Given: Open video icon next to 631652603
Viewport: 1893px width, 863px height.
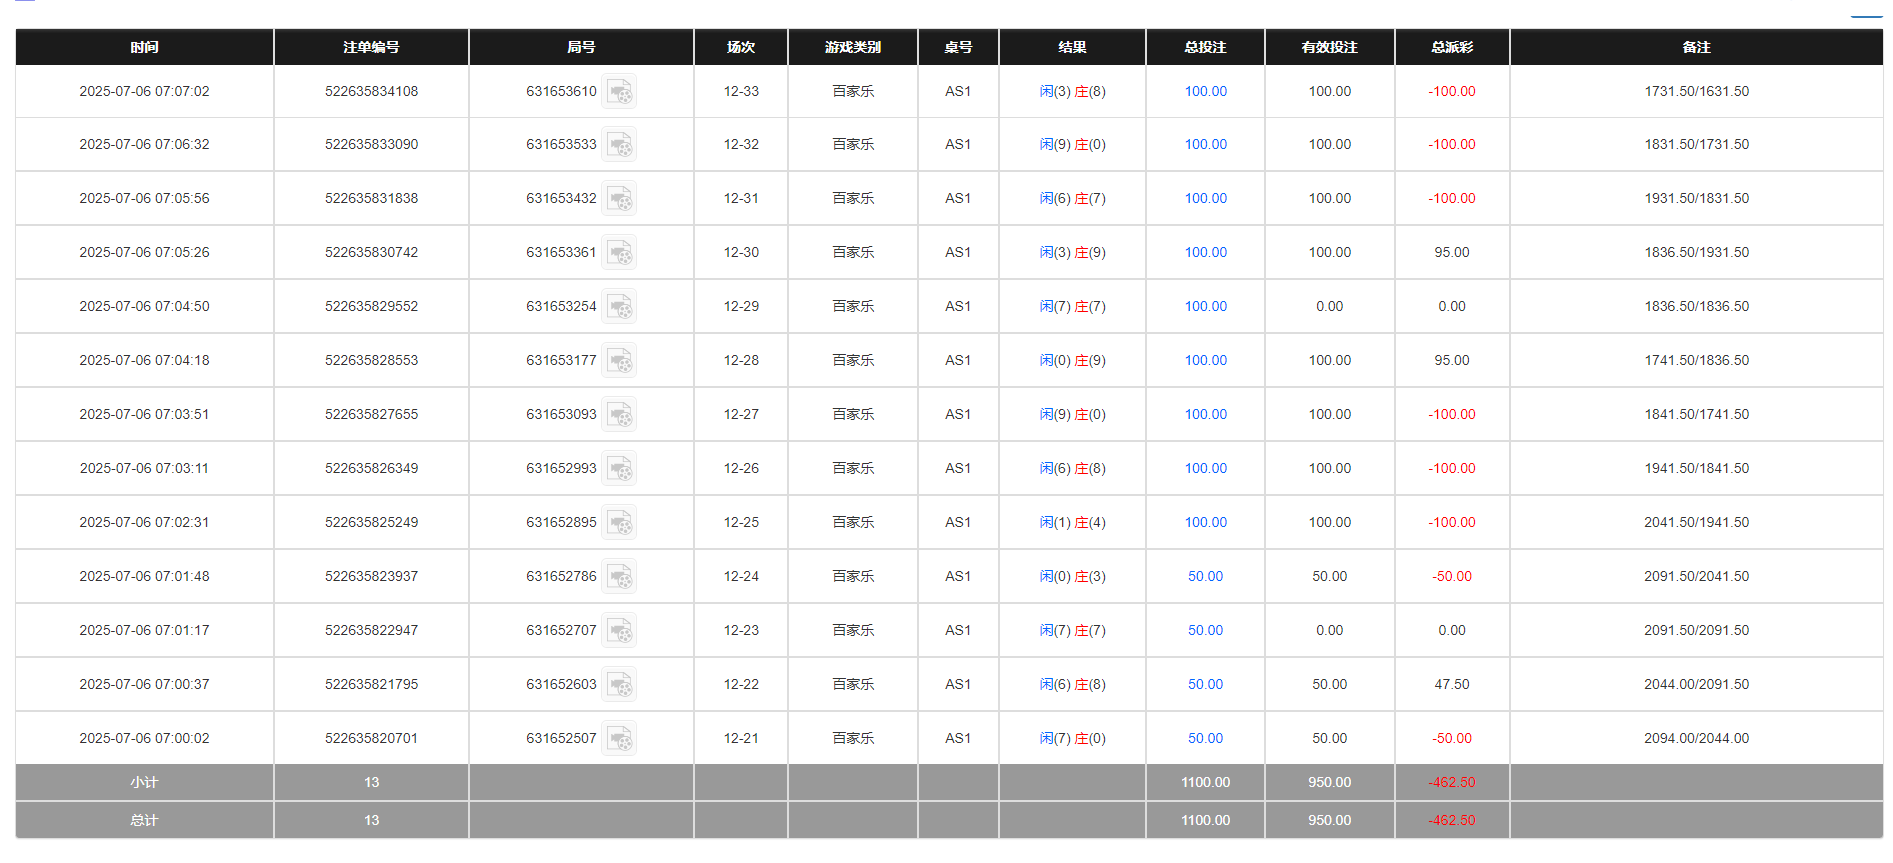Looking at the screenshot, I should [x=619, y=685].
